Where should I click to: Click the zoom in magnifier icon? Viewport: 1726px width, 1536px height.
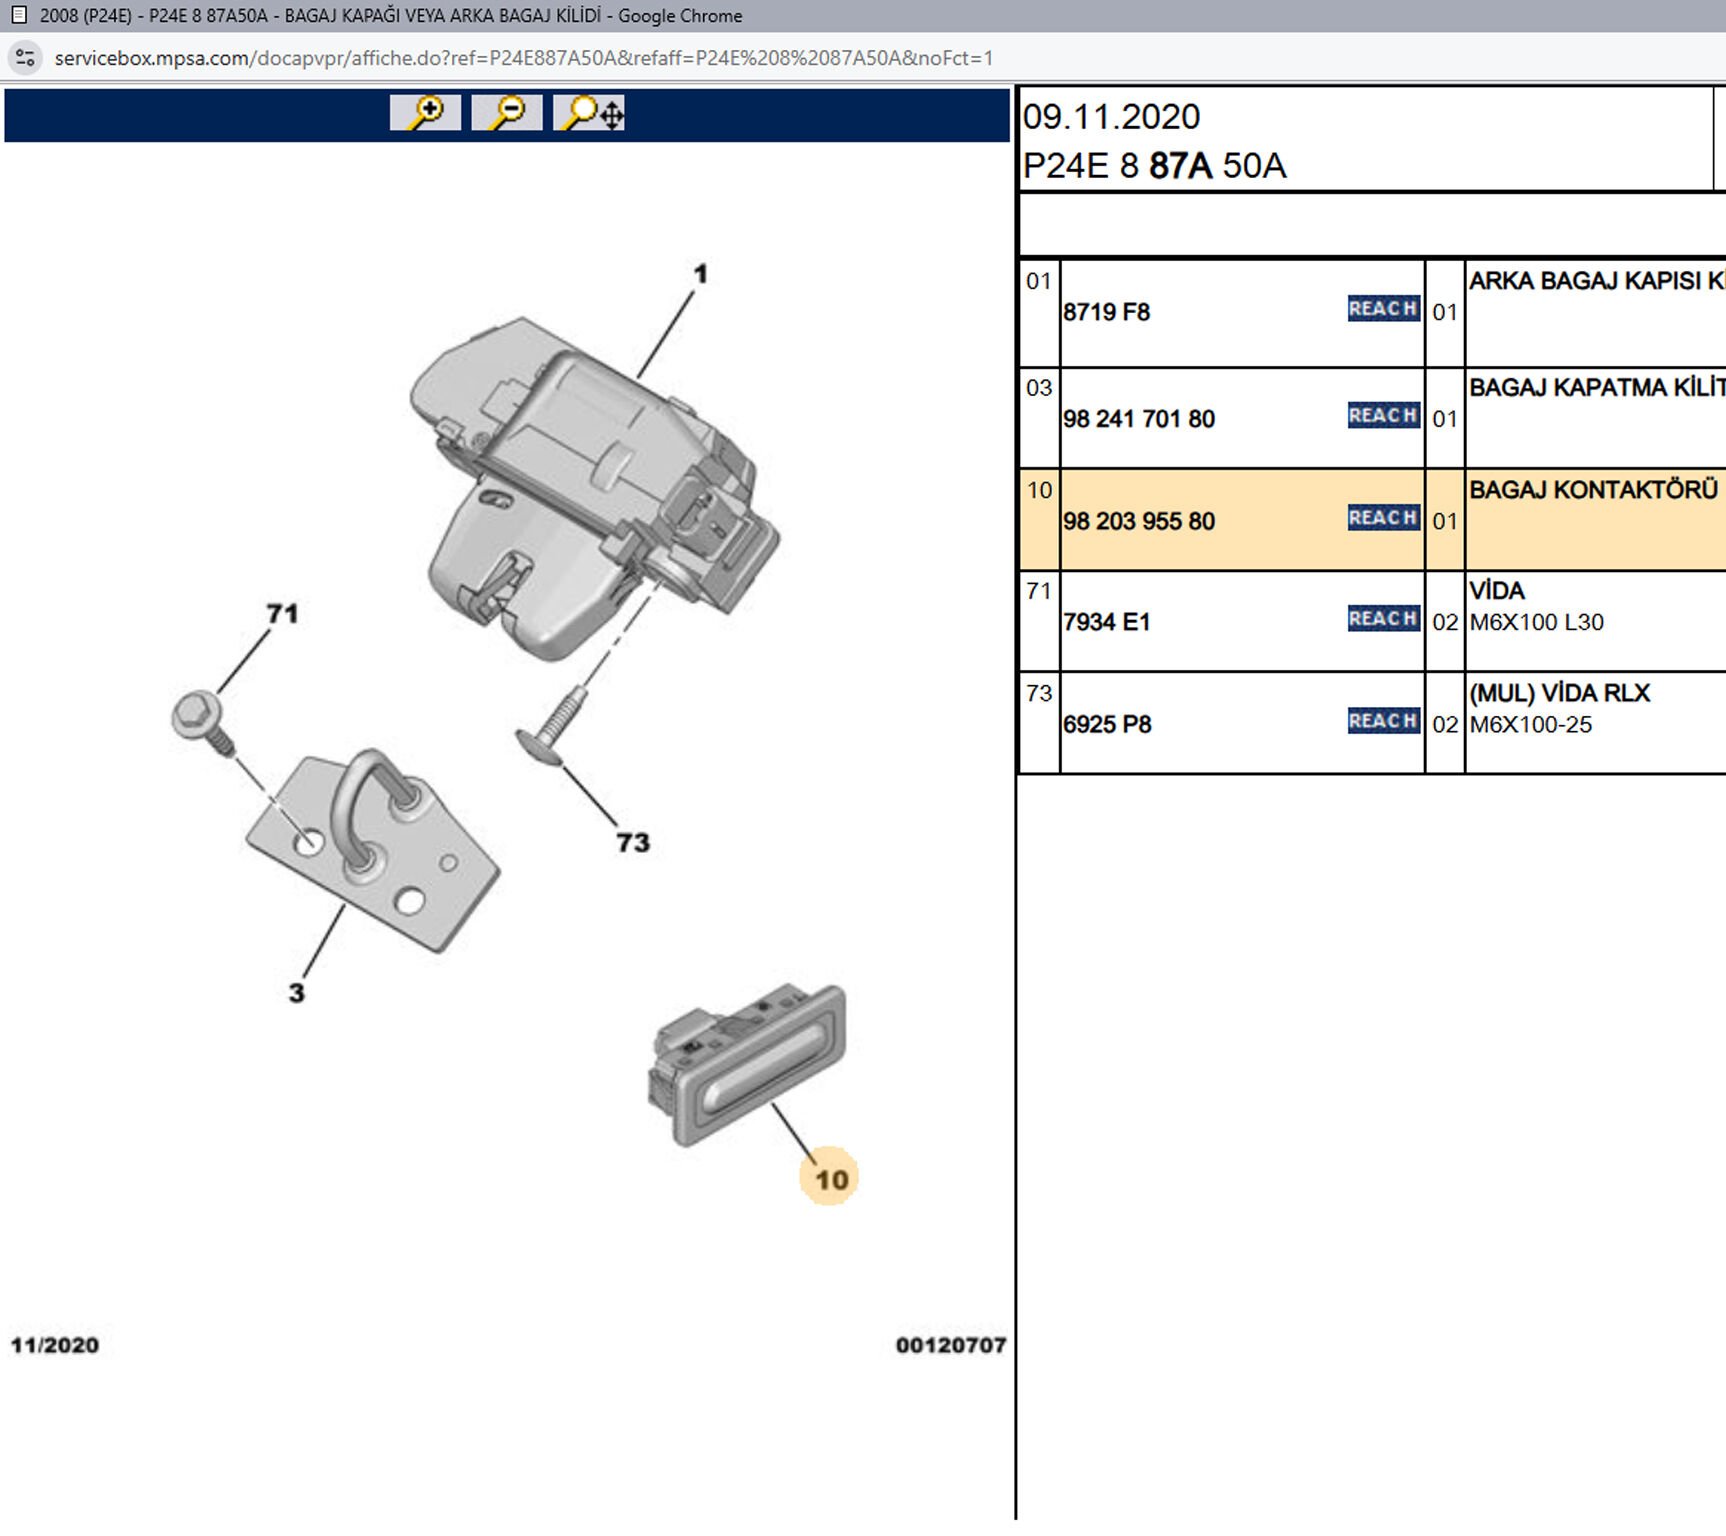click(425, 113)
